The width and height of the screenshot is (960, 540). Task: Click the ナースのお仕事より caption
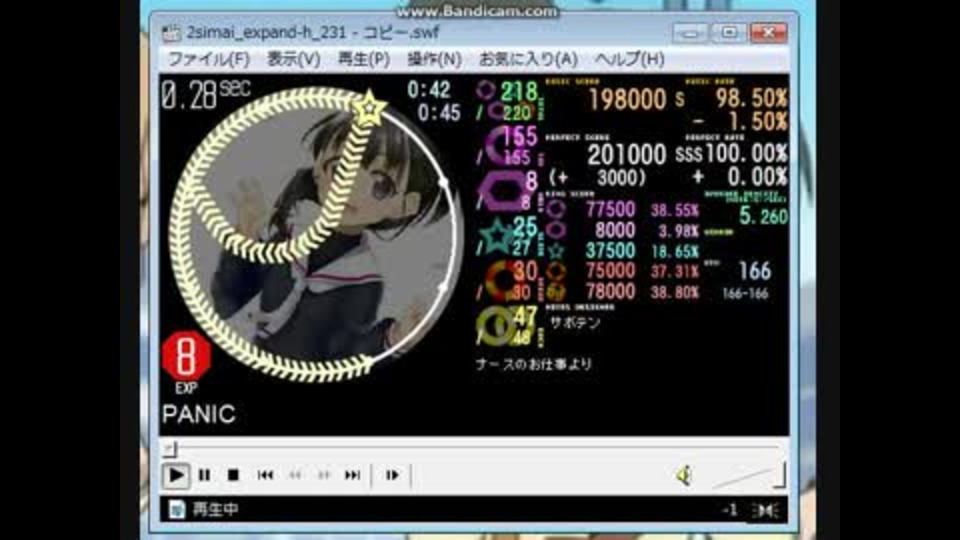[534, 364]
